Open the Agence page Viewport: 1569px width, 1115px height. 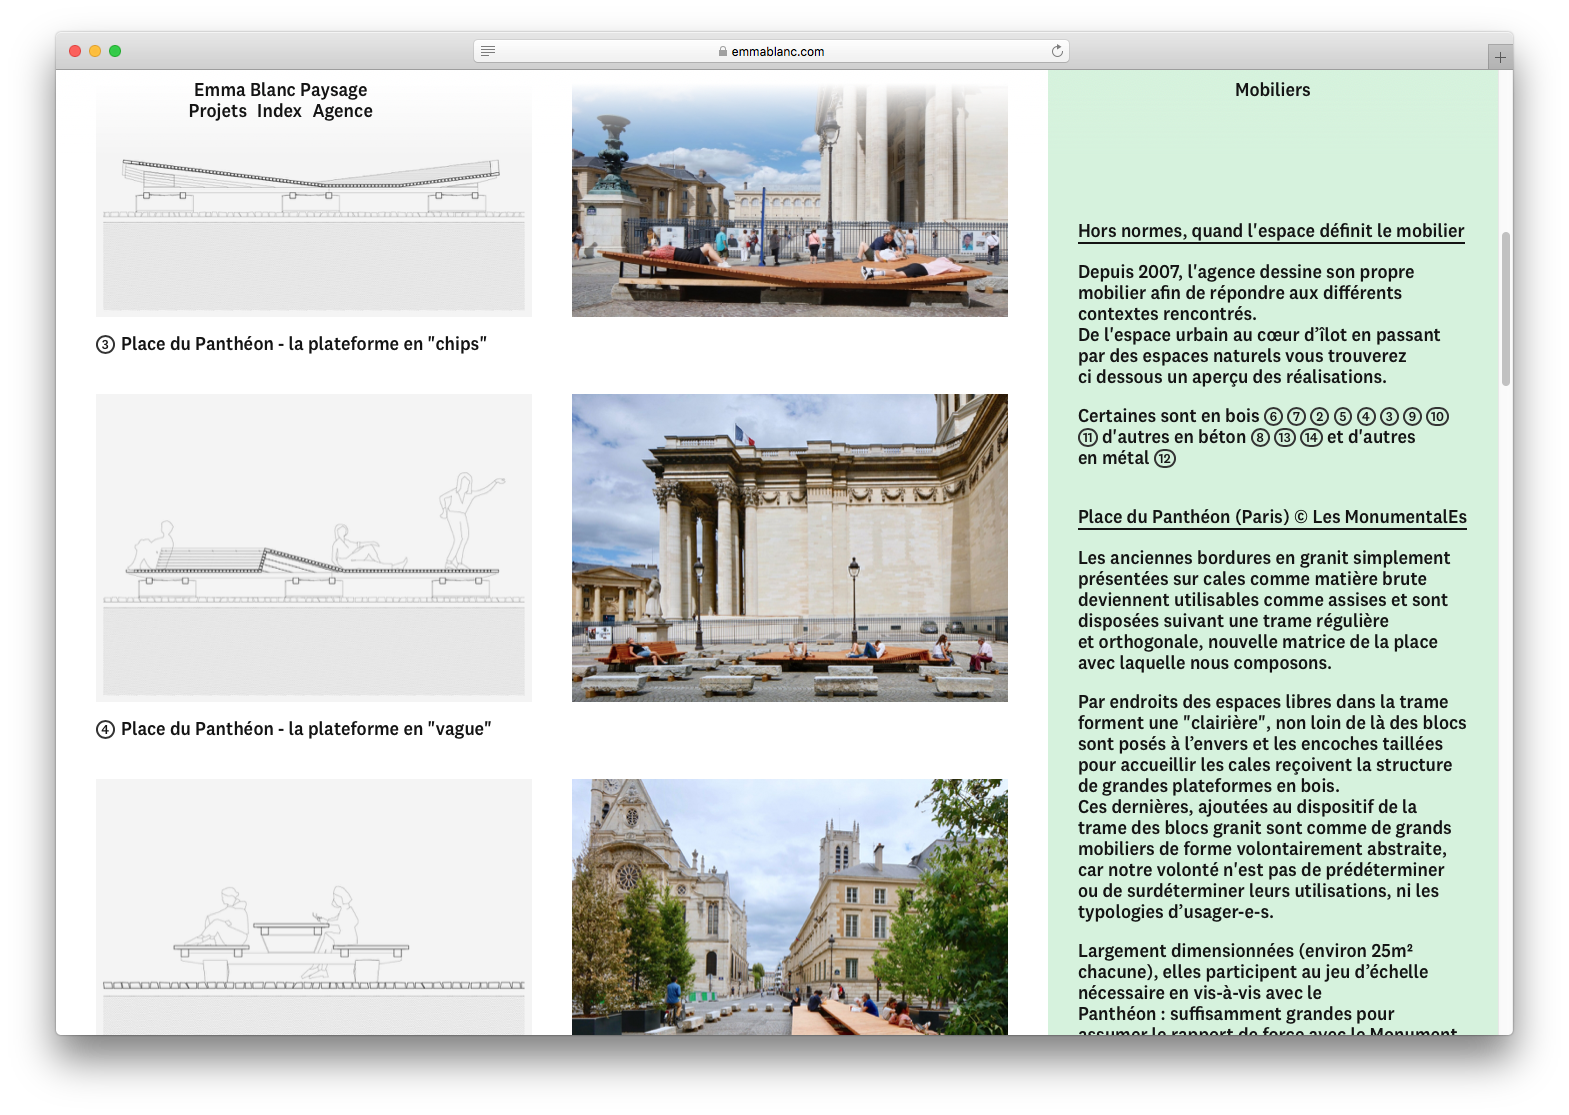[342, 111]
